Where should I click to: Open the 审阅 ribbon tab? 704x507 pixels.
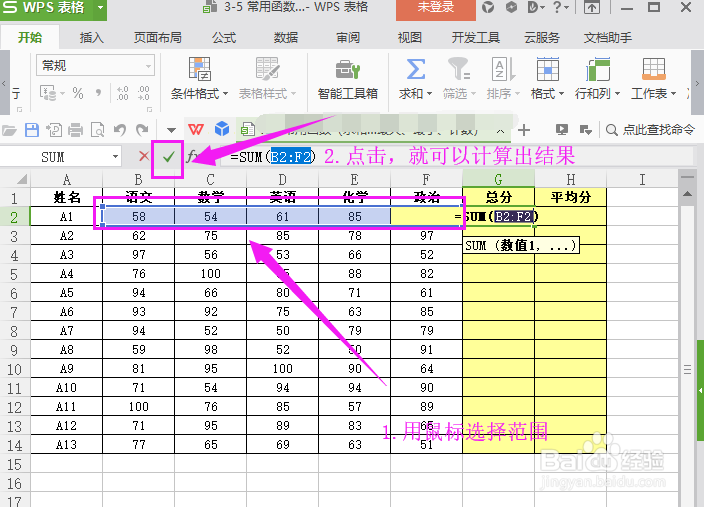348,38
